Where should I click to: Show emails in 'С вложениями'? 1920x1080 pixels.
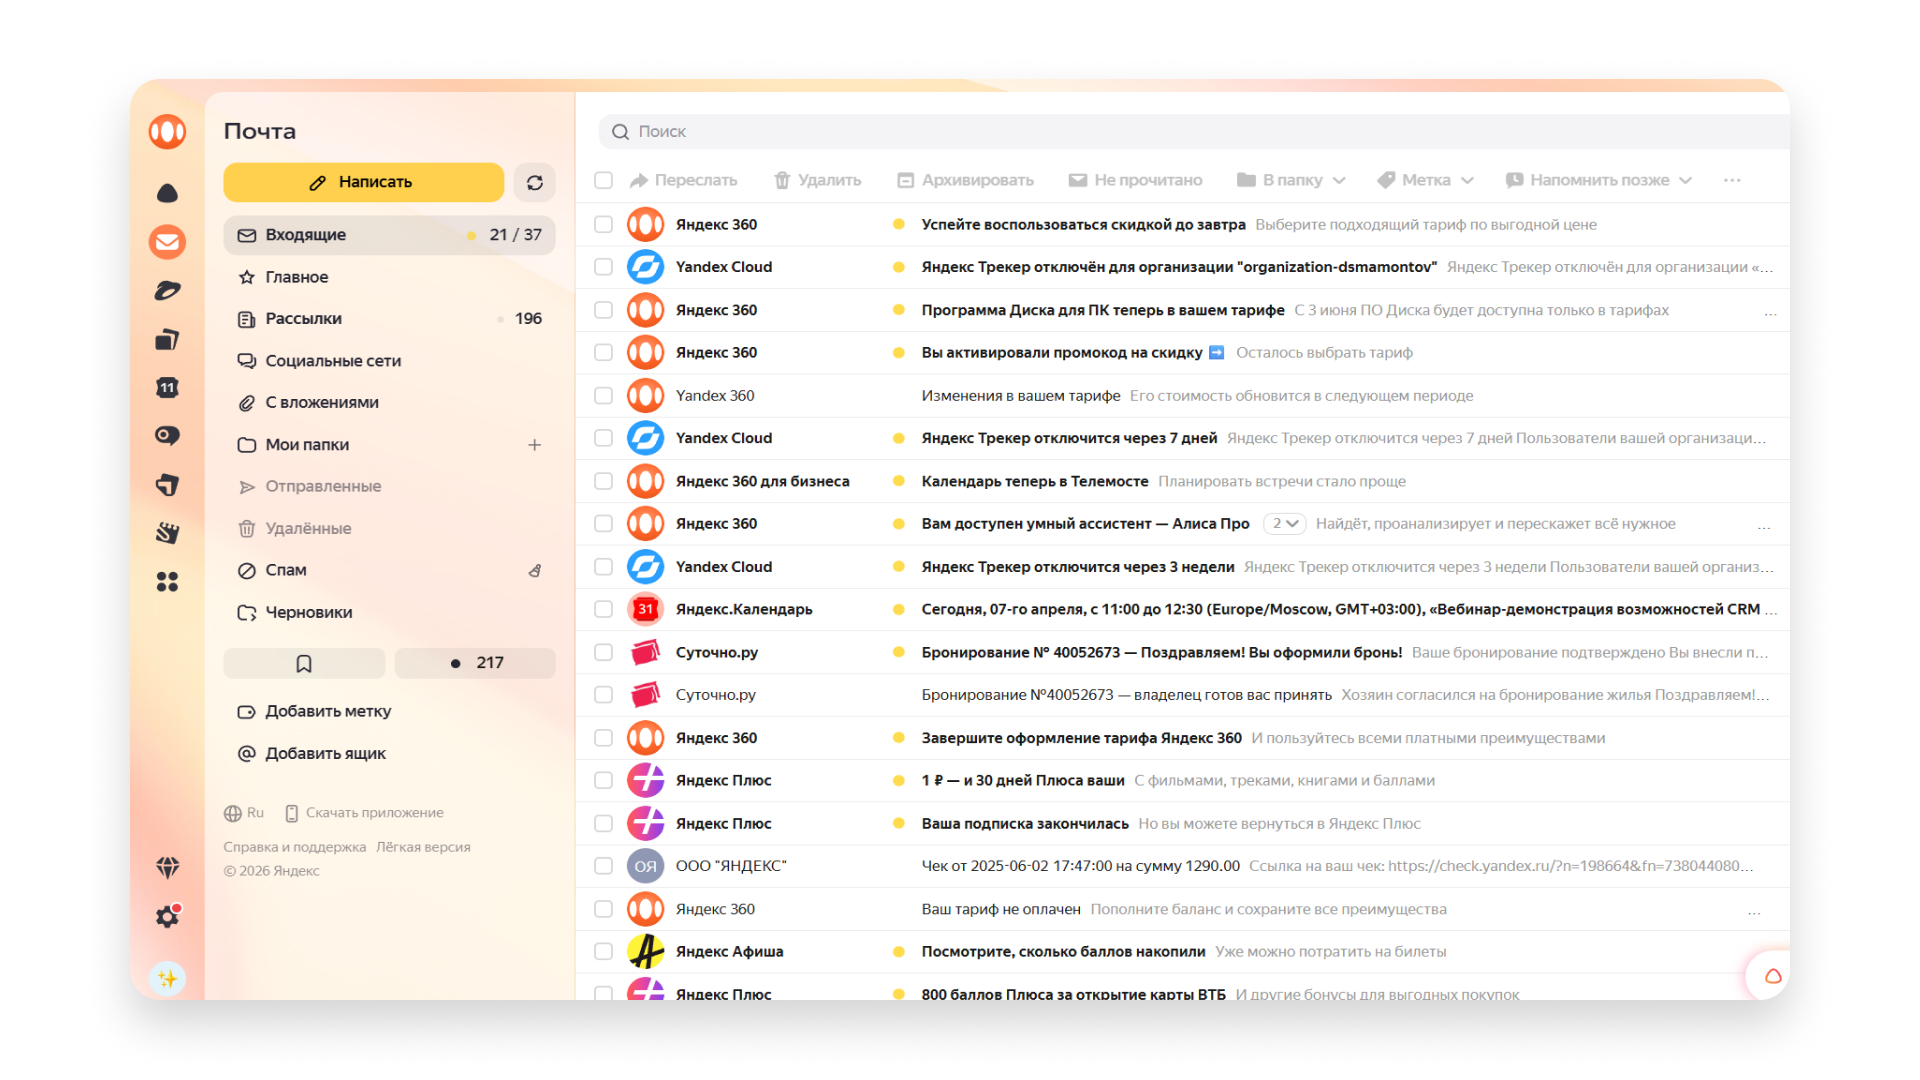pyautogui.click(x=389, y=403)
